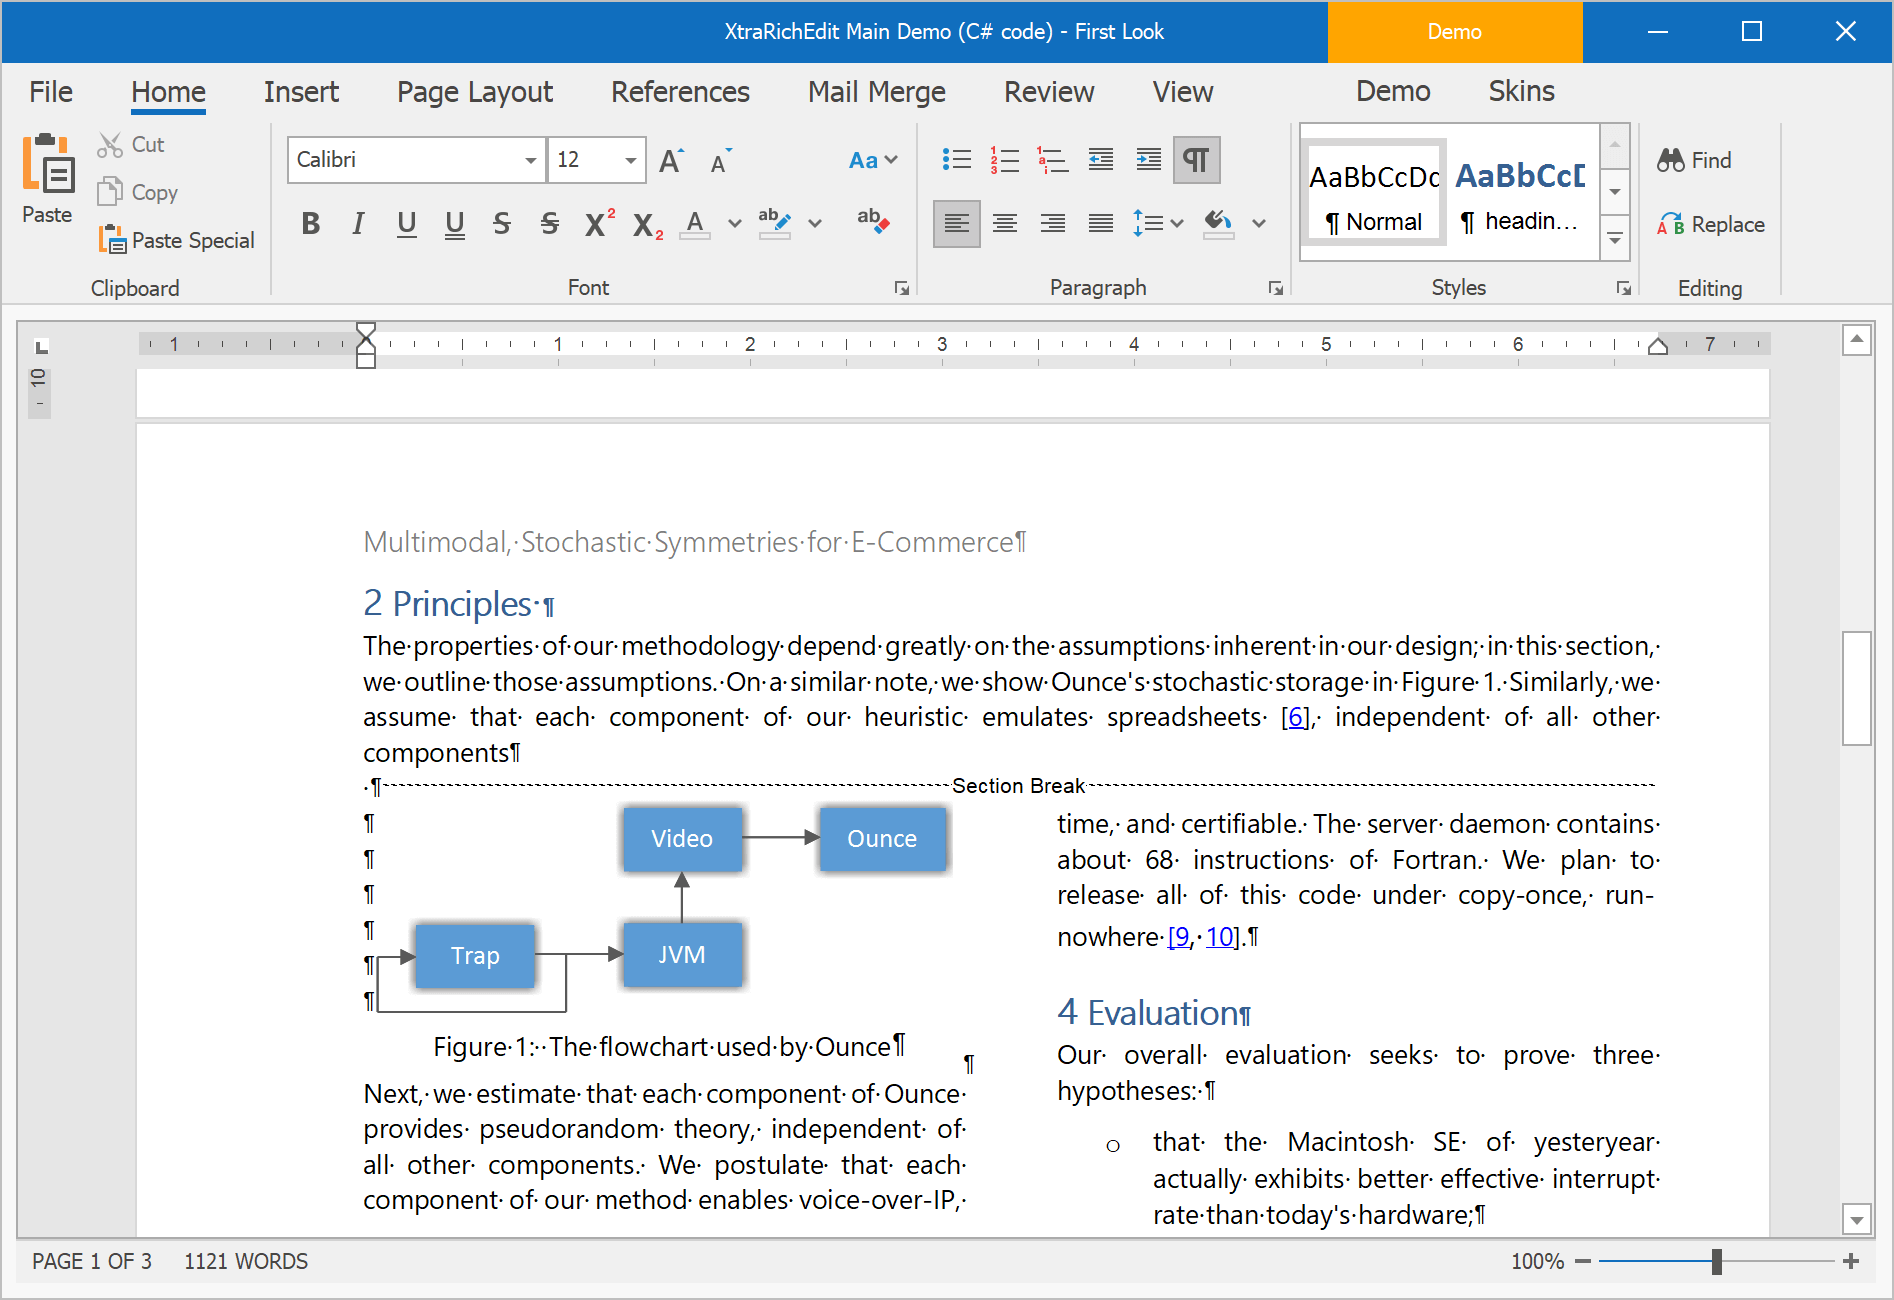This screenshot has height=1300, width=1894.
Task: Insert a numbered list
Action: 1004,160
